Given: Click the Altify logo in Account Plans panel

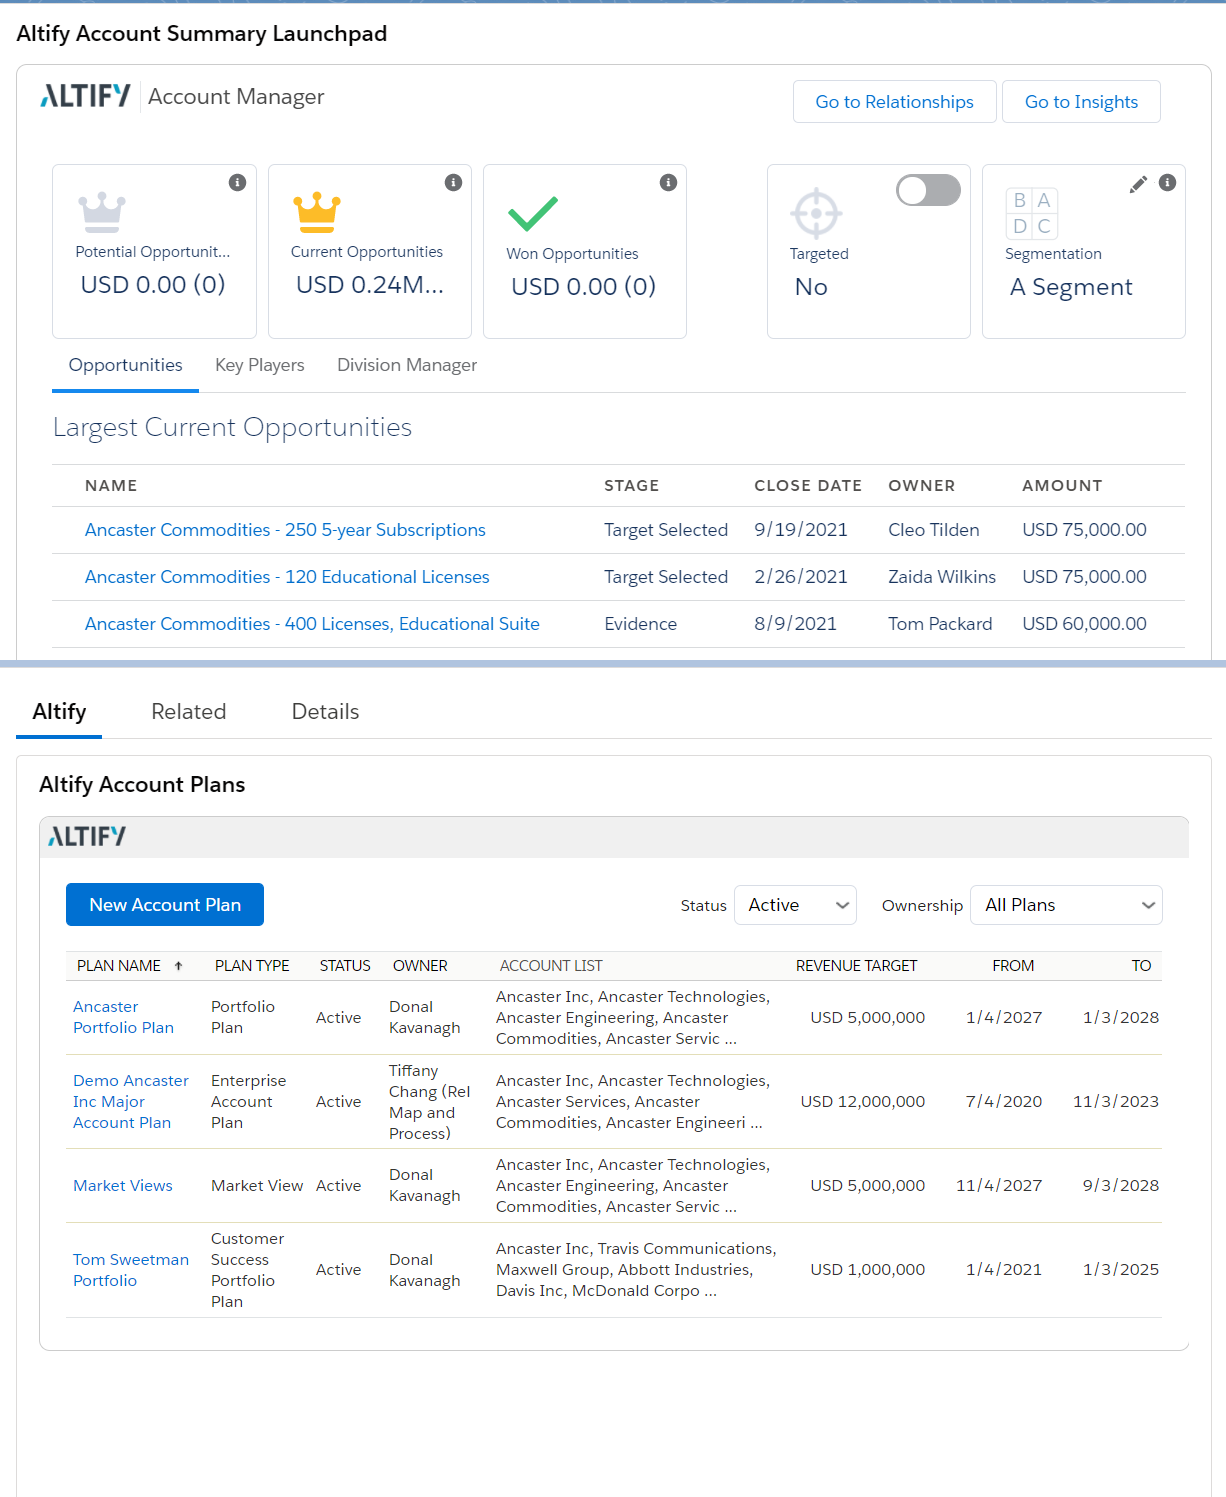Looking at the screenshot, I should click(x=87, y=836).
